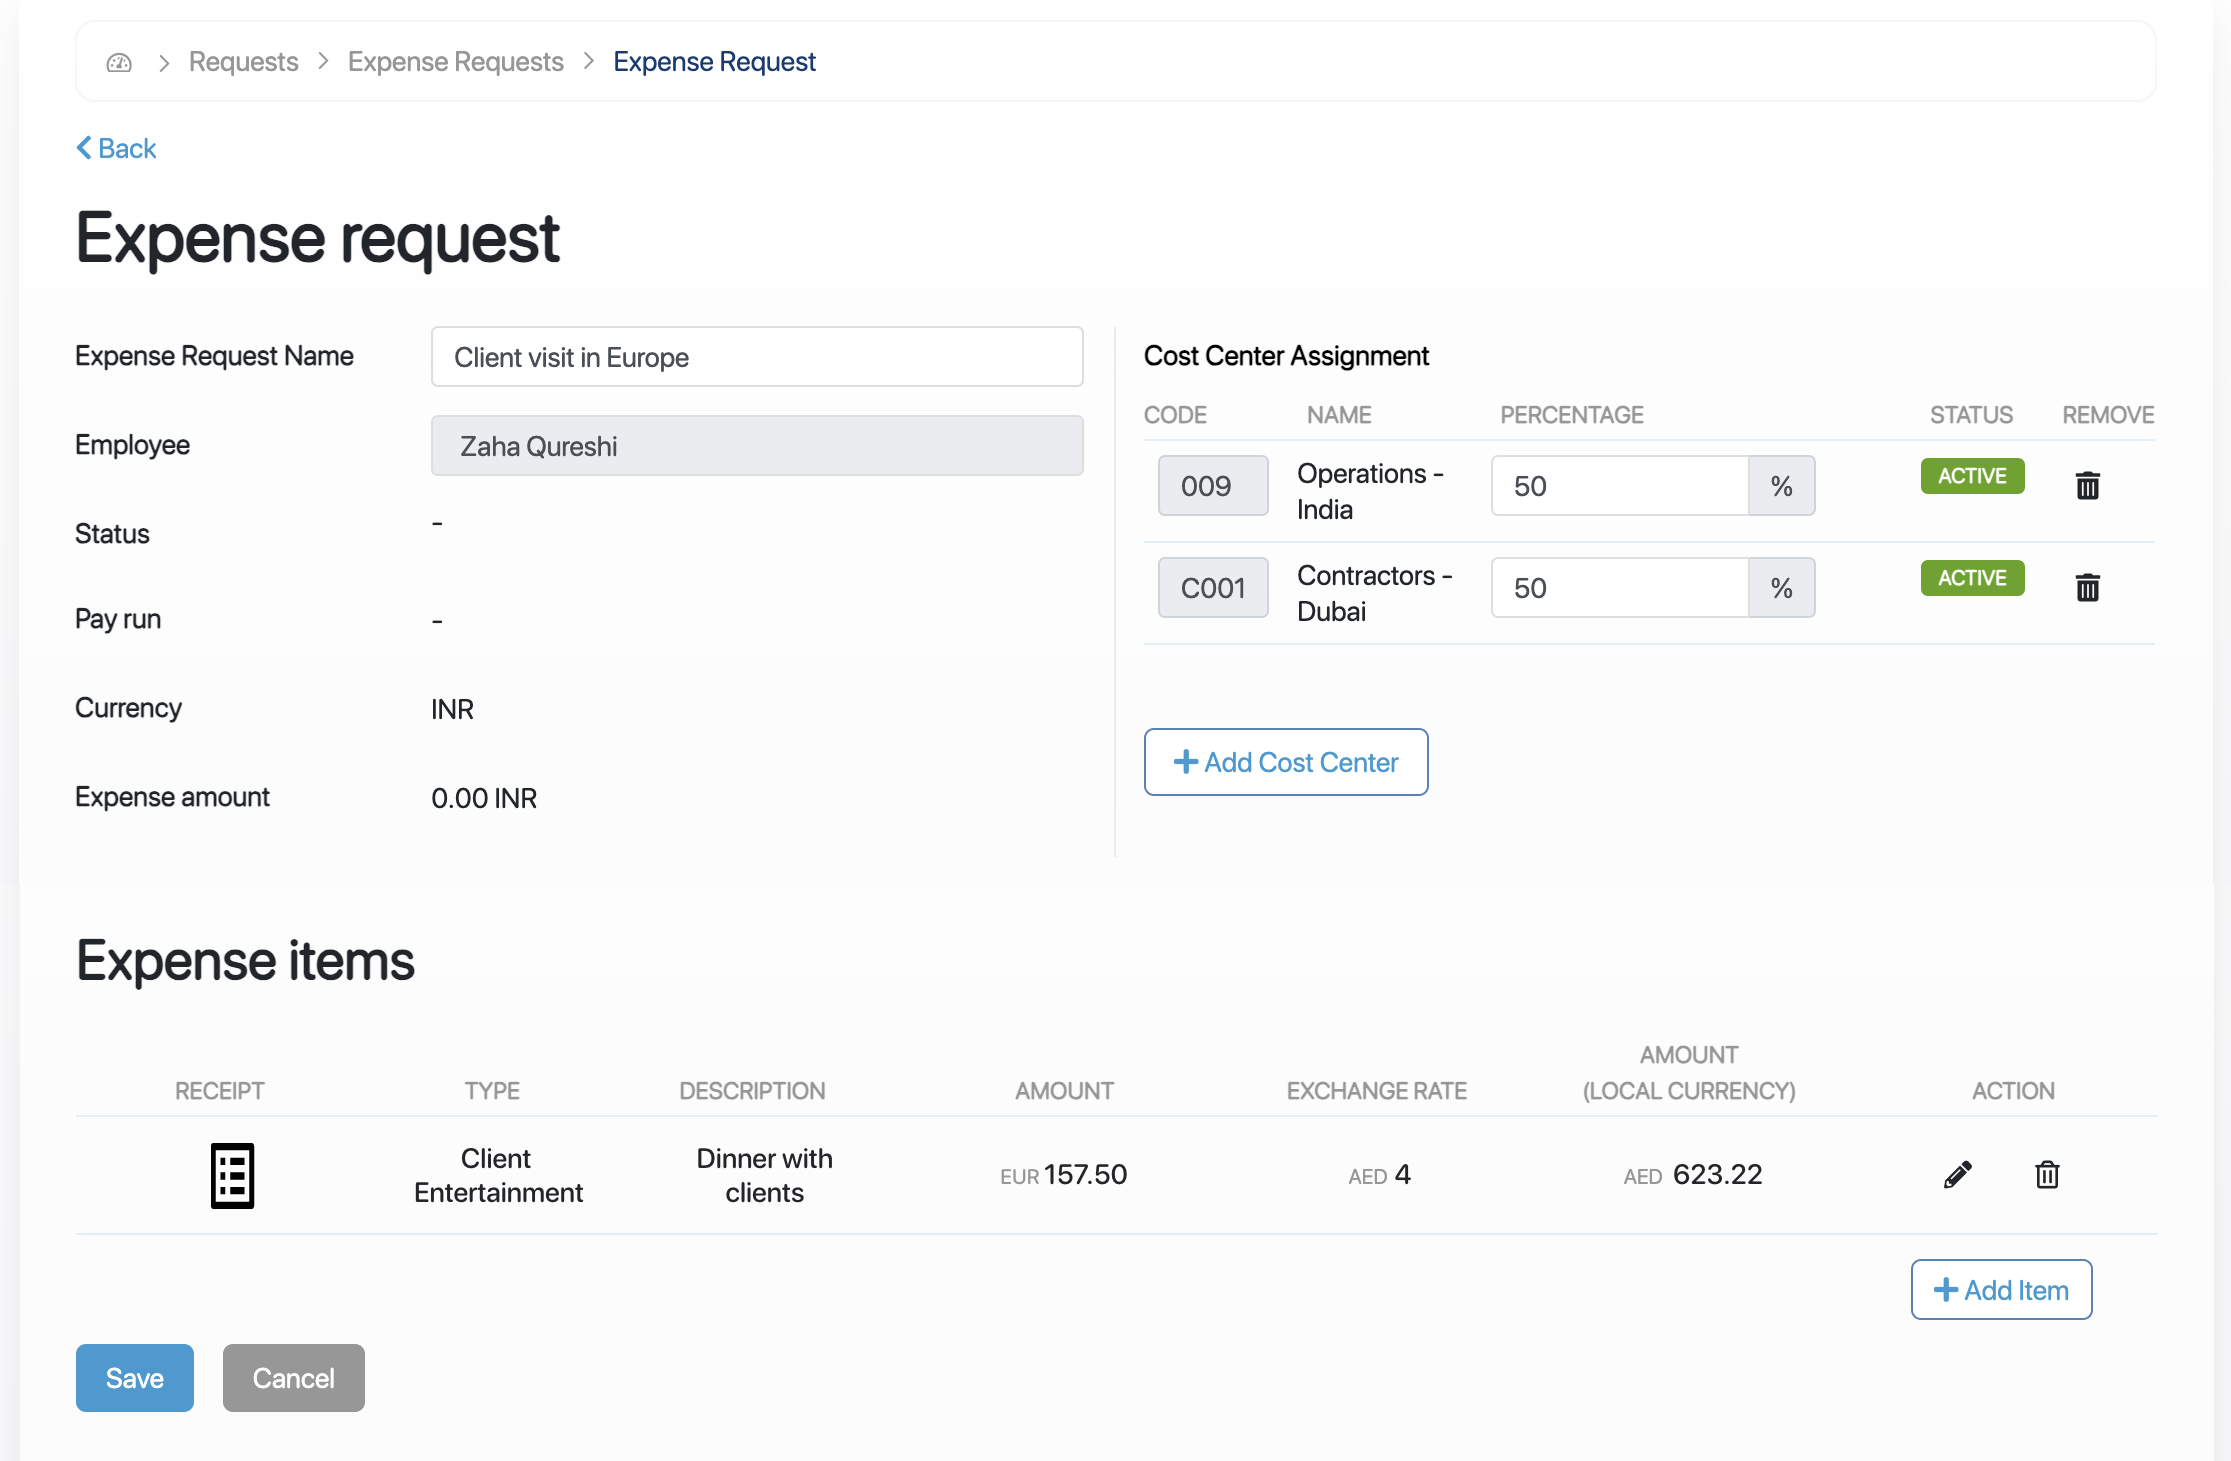The width and height of the screenshot is (2231, 1461).
Task: Remove Operations - India cost center
Action: [2087, 486]
